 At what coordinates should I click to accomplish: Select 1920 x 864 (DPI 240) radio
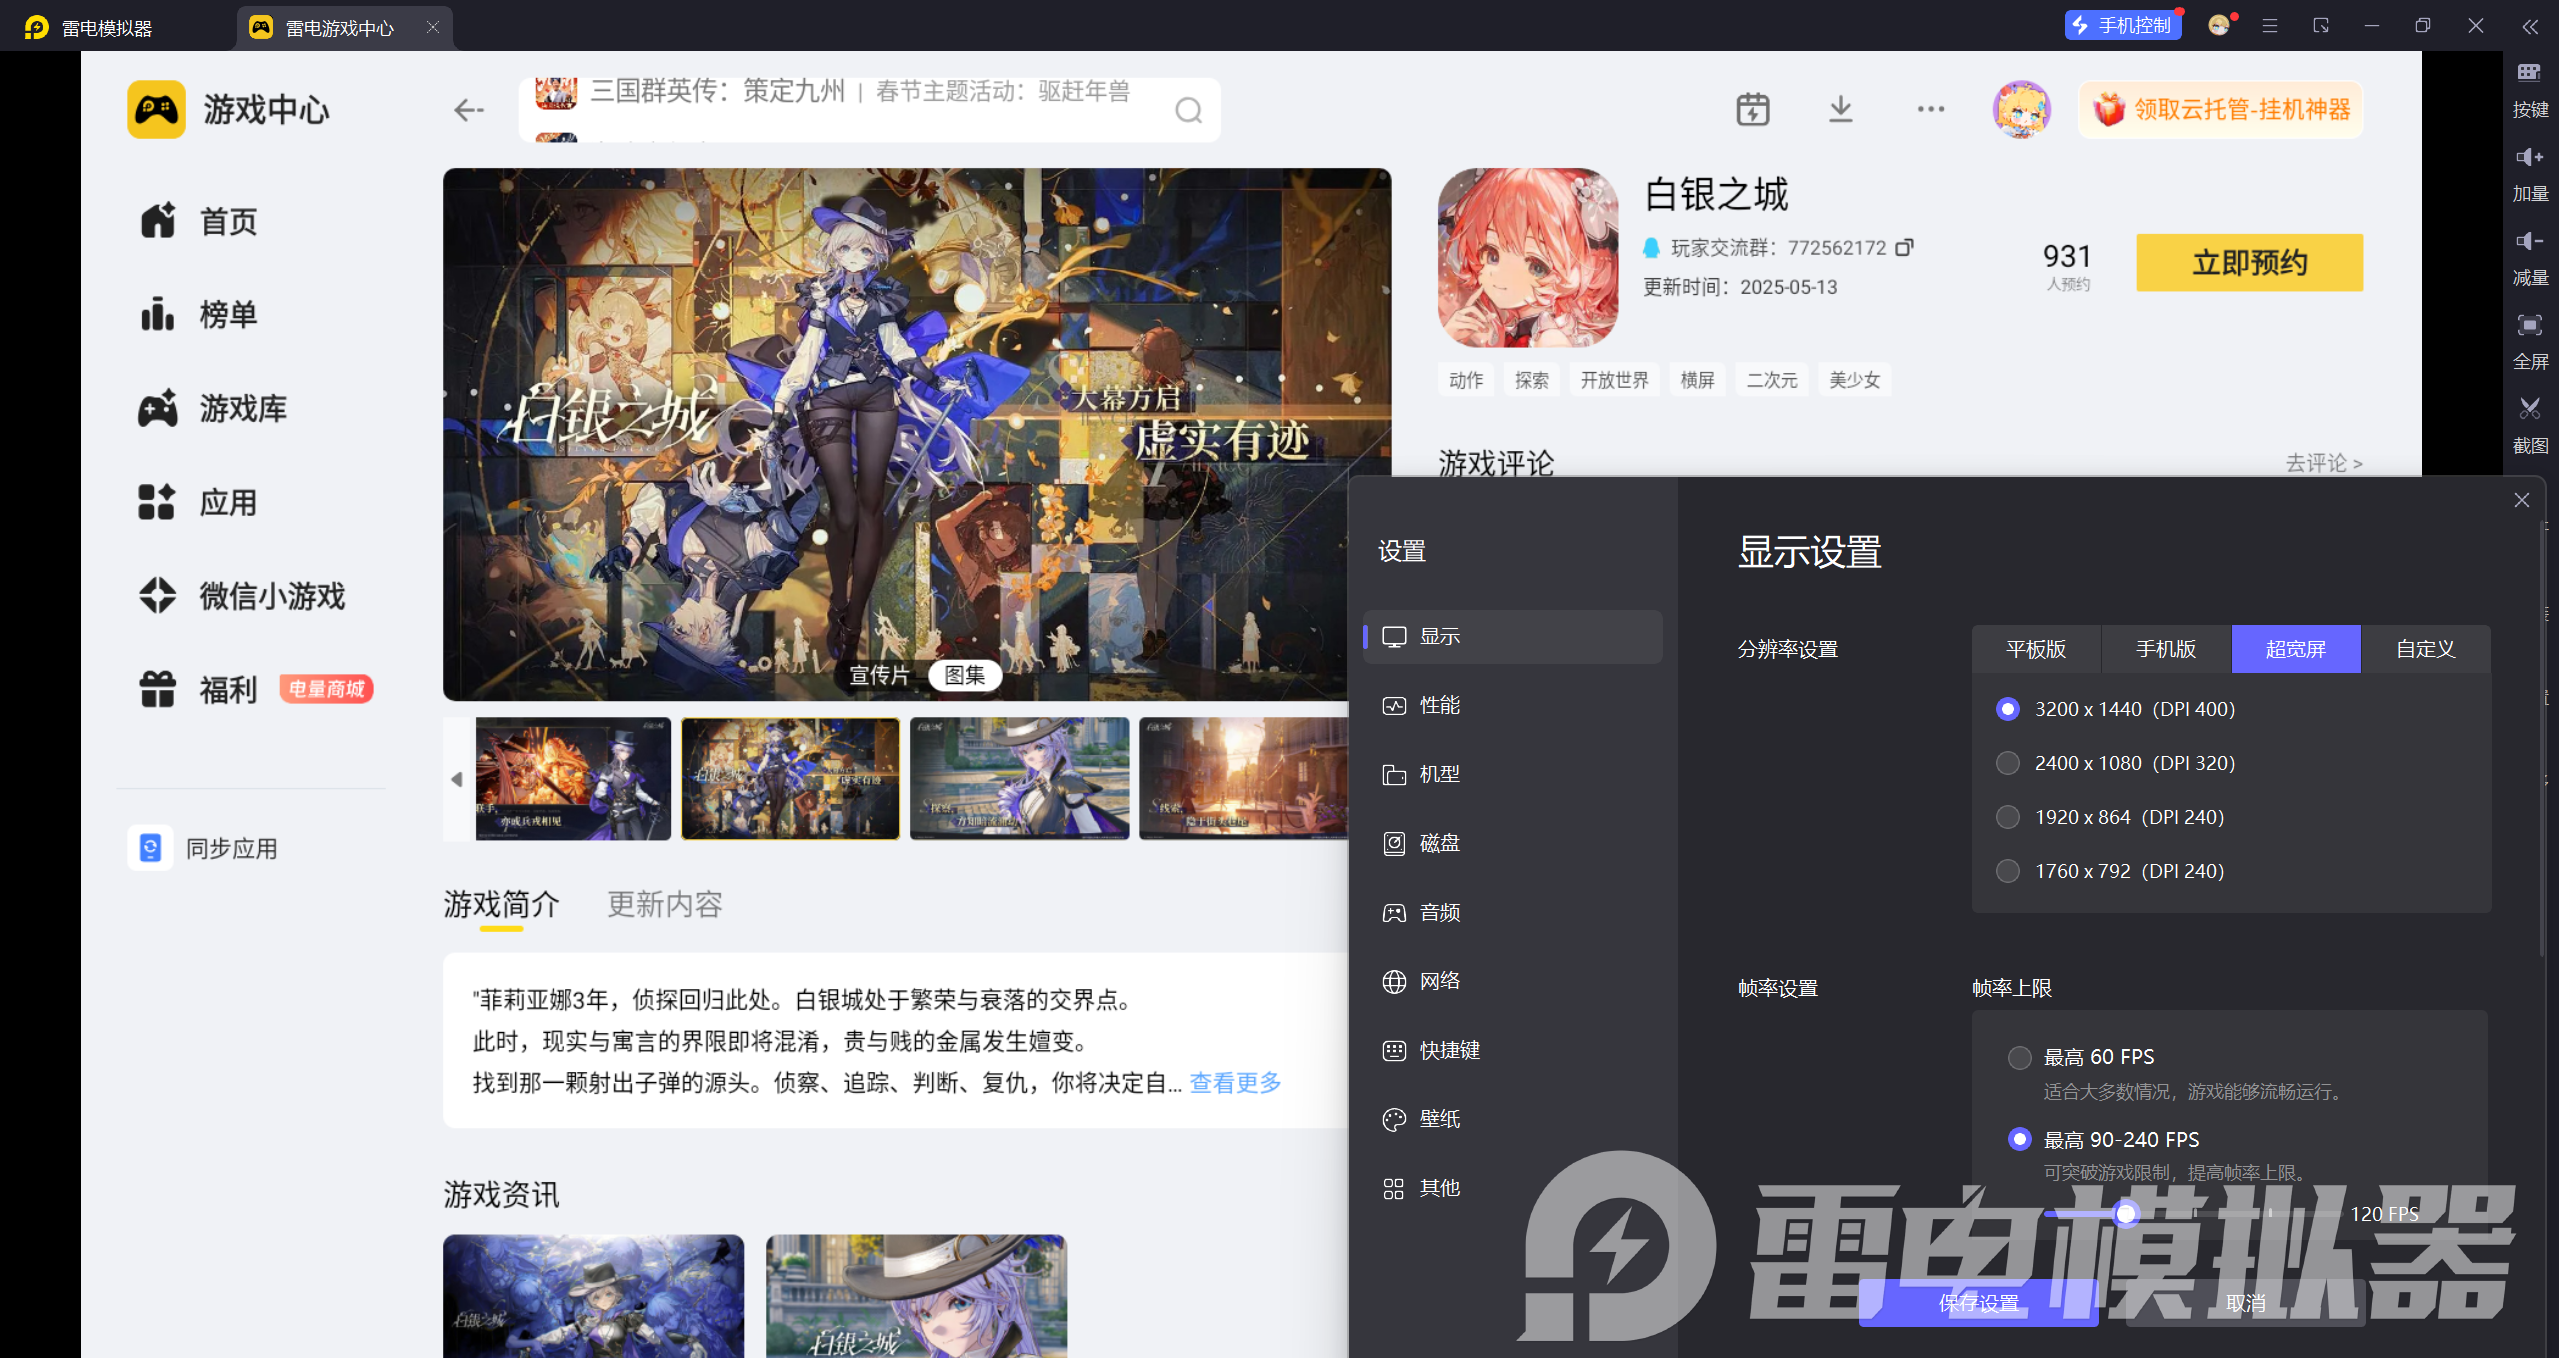click(2007, 817)
